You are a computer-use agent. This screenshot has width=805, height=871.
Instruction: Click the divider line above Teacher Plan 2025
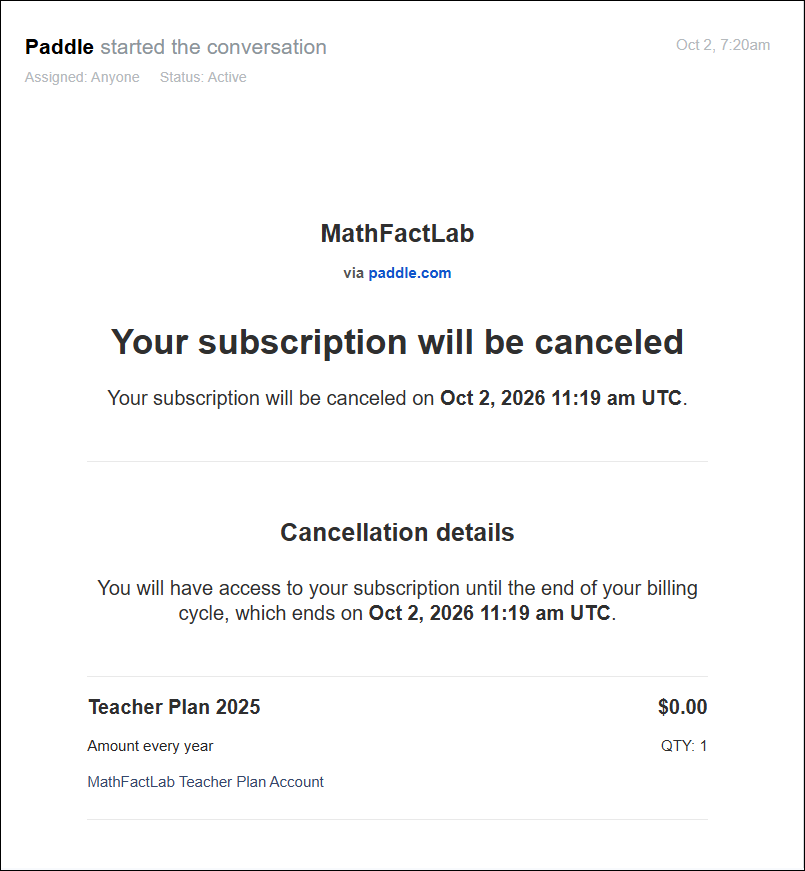397,677
